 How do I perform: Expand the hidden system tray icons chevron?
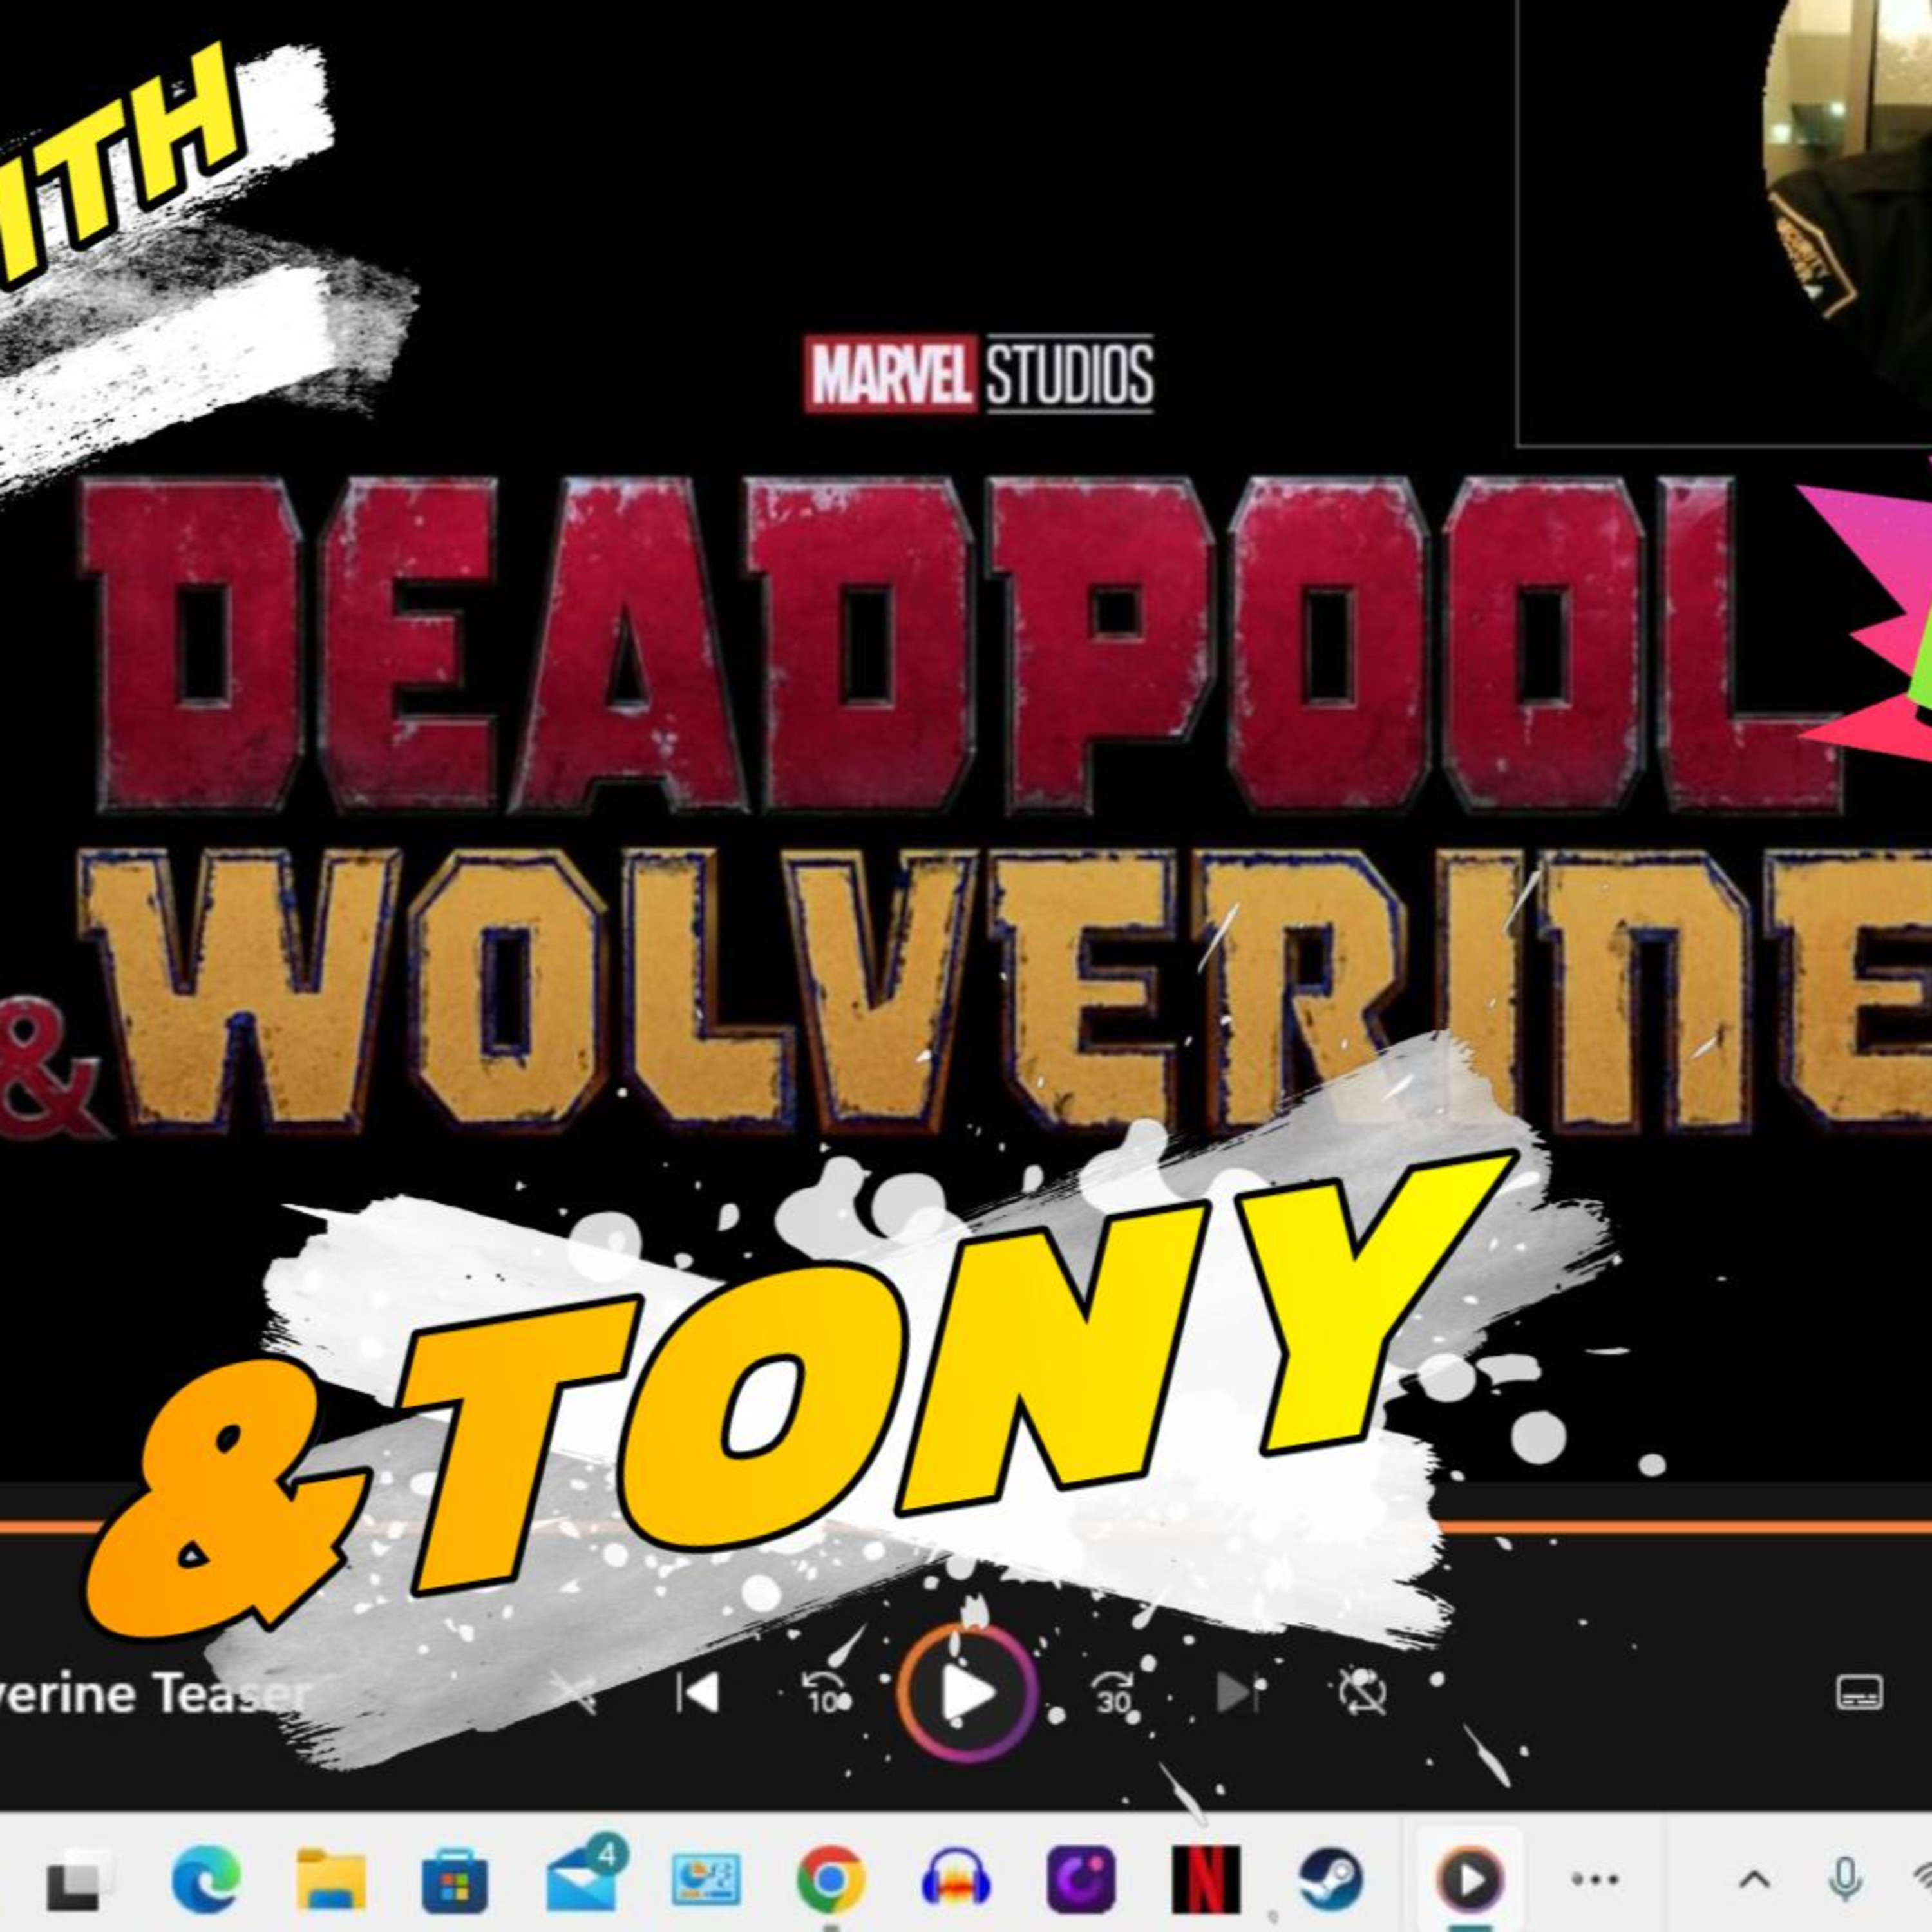1755,1880
